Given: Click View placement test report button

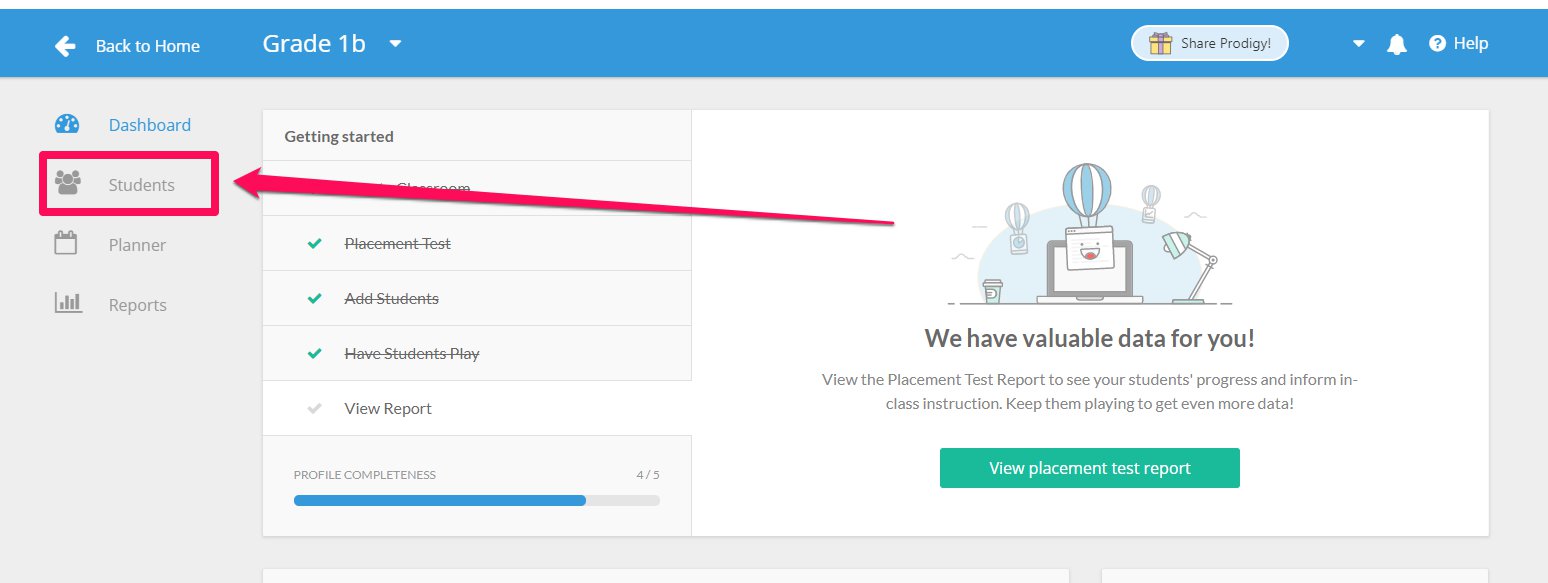Looking at the screenshot, I should tap(1090, 468).
